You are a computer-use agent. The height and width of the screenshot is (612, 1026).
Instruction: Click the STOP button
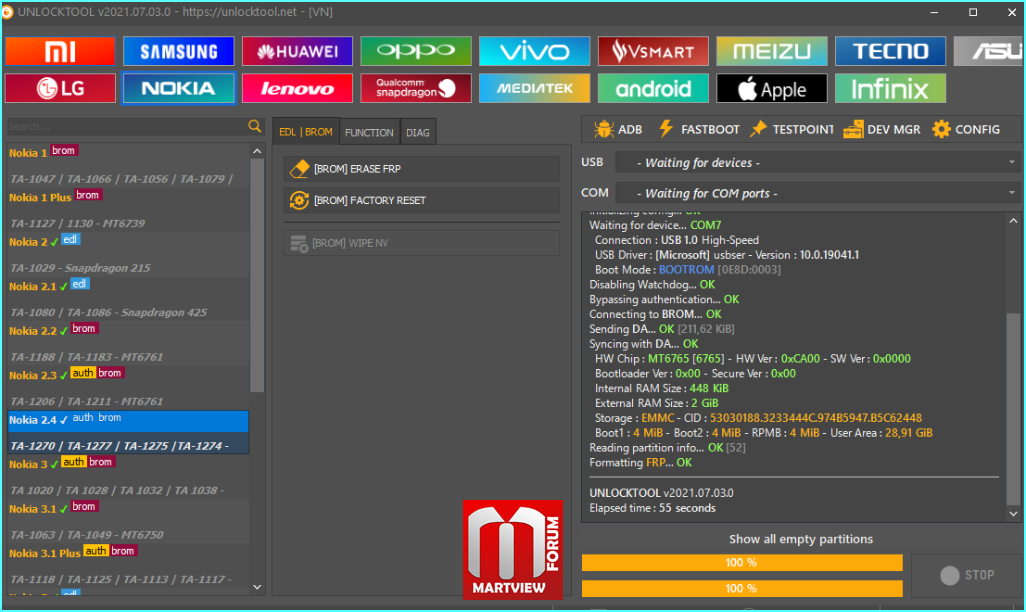coord(966,575)
